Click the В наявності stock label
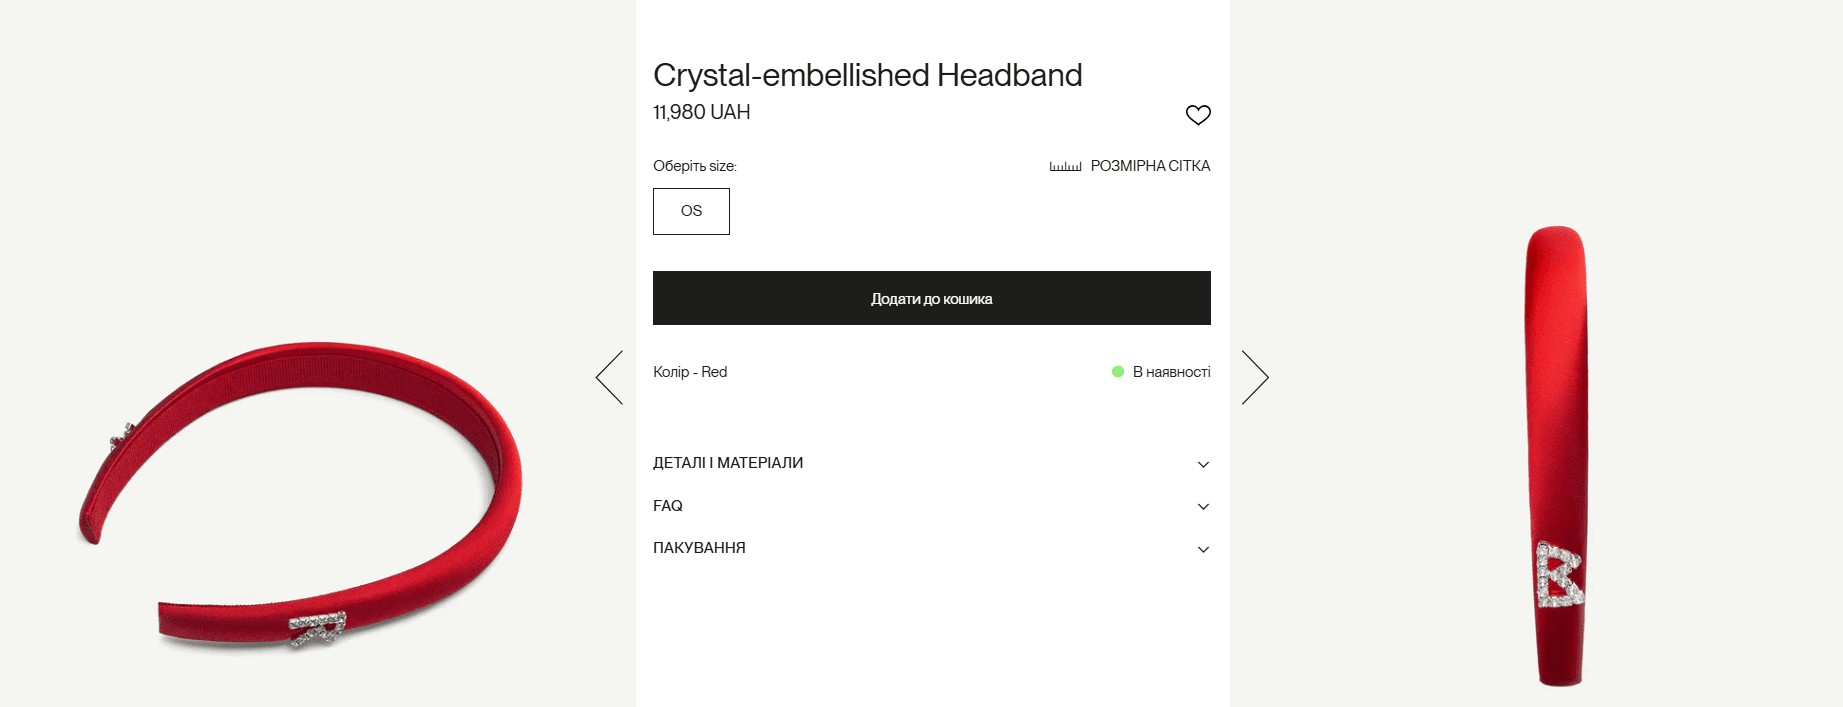Viewport: 1843px width, 707px height. tap(1171, 372)
